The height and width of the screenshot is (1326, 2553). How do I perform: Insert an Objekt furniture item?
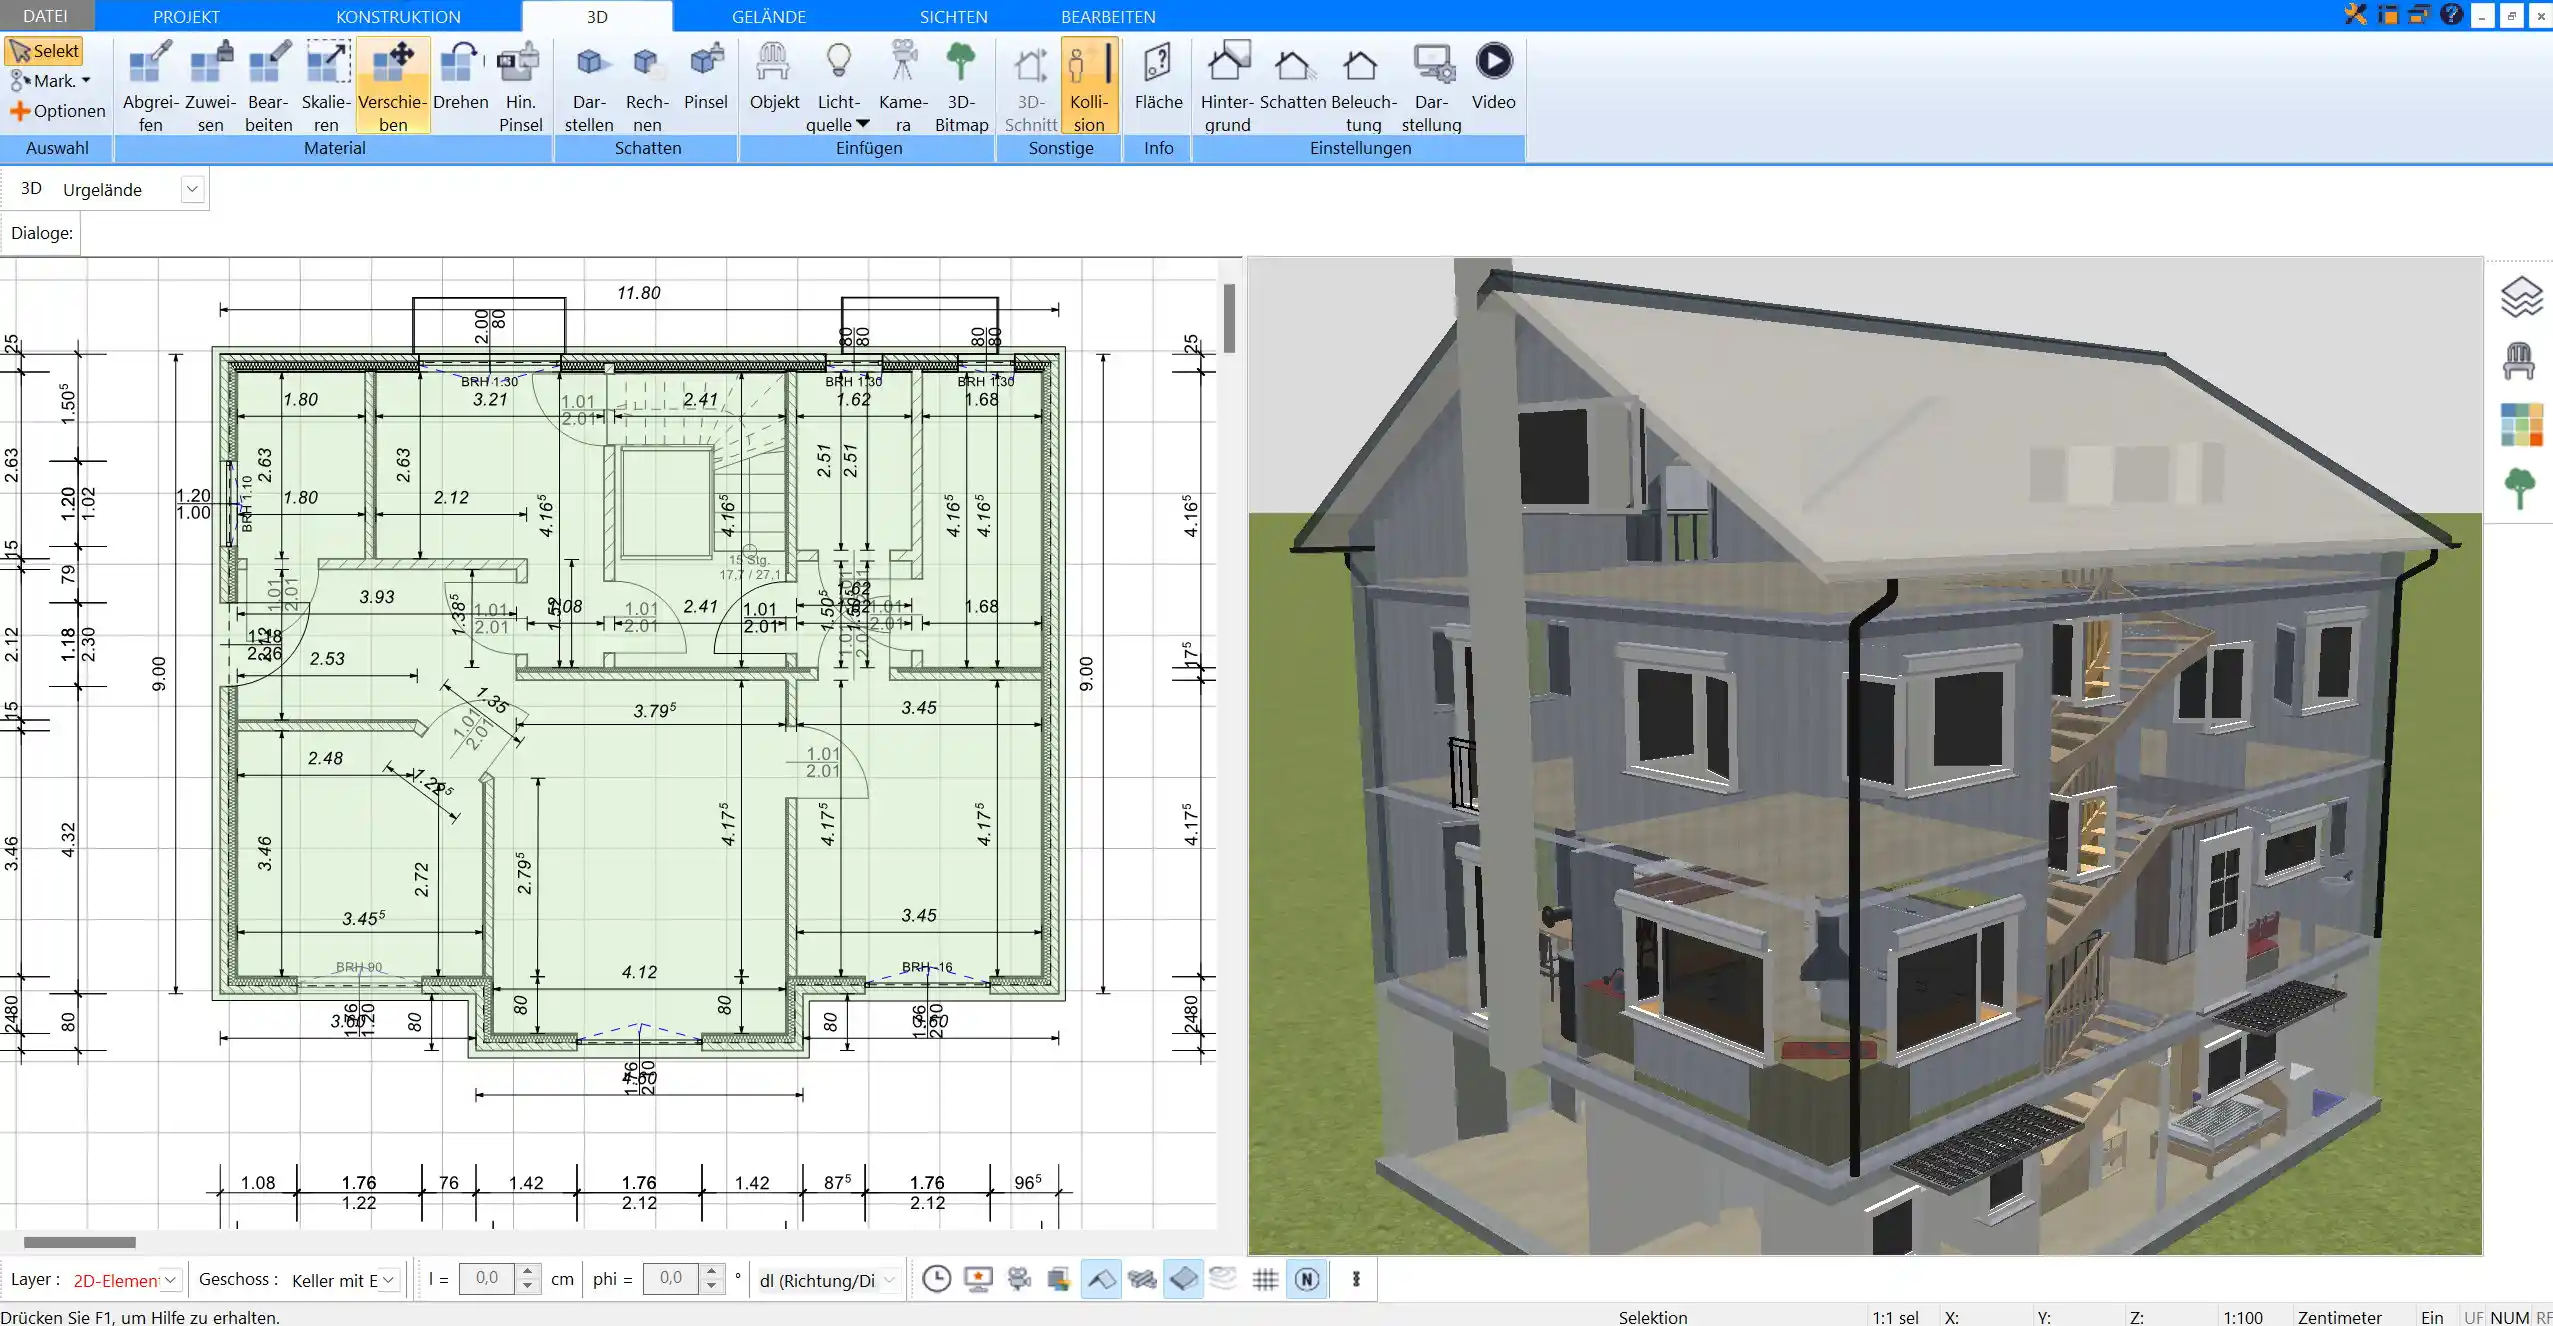(774, 76)
